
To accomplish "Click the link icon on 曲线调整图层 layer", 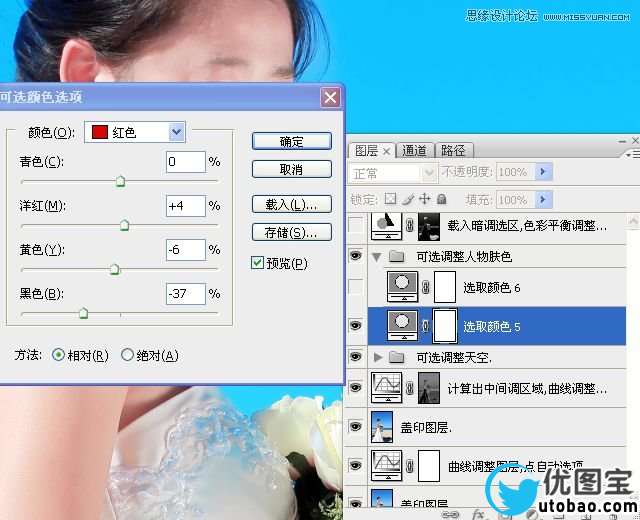I will click(x=410, y=466).
